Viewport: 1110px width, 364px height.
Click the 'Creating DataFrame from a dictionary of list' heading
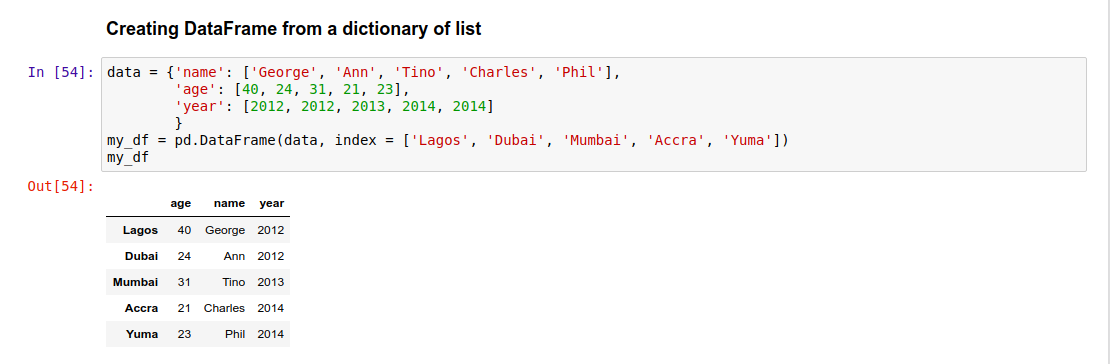point(293,29)
